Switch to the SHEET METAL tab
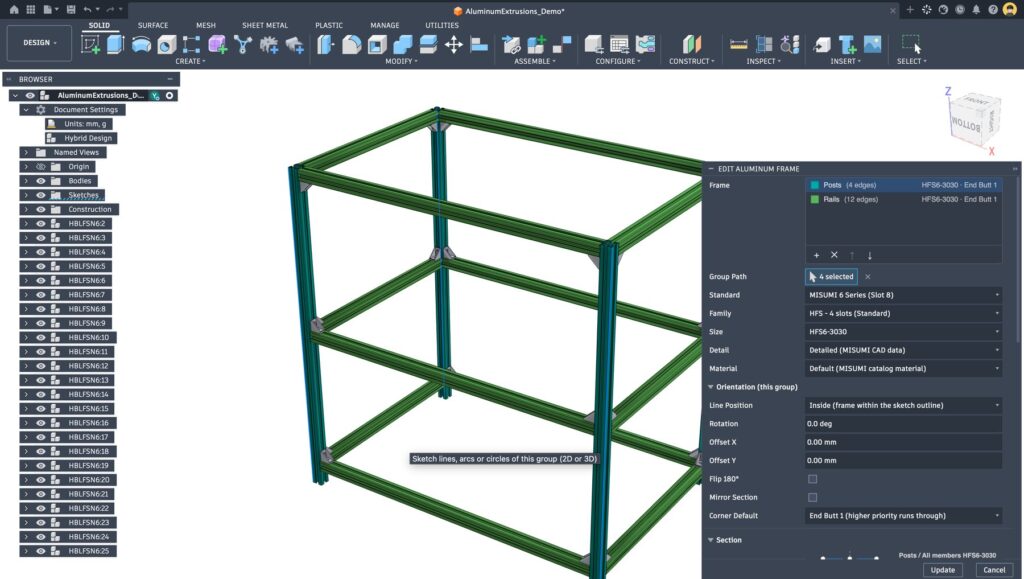1024x579 pixels. coord(264,25)
